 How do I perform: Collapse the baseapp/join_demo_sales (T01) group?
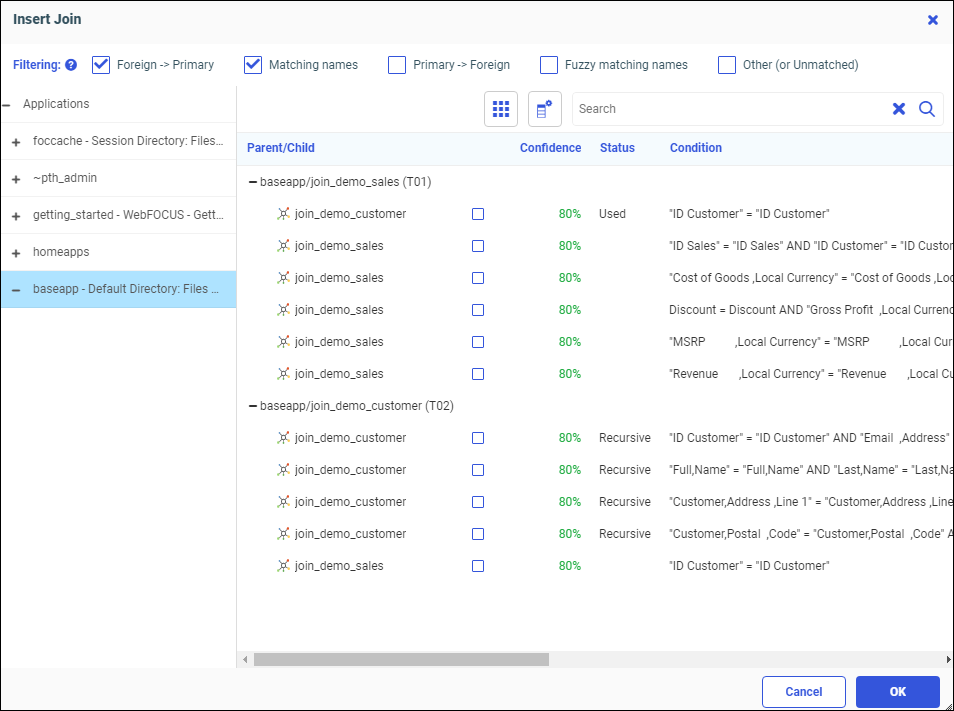[x=252, y=182]
